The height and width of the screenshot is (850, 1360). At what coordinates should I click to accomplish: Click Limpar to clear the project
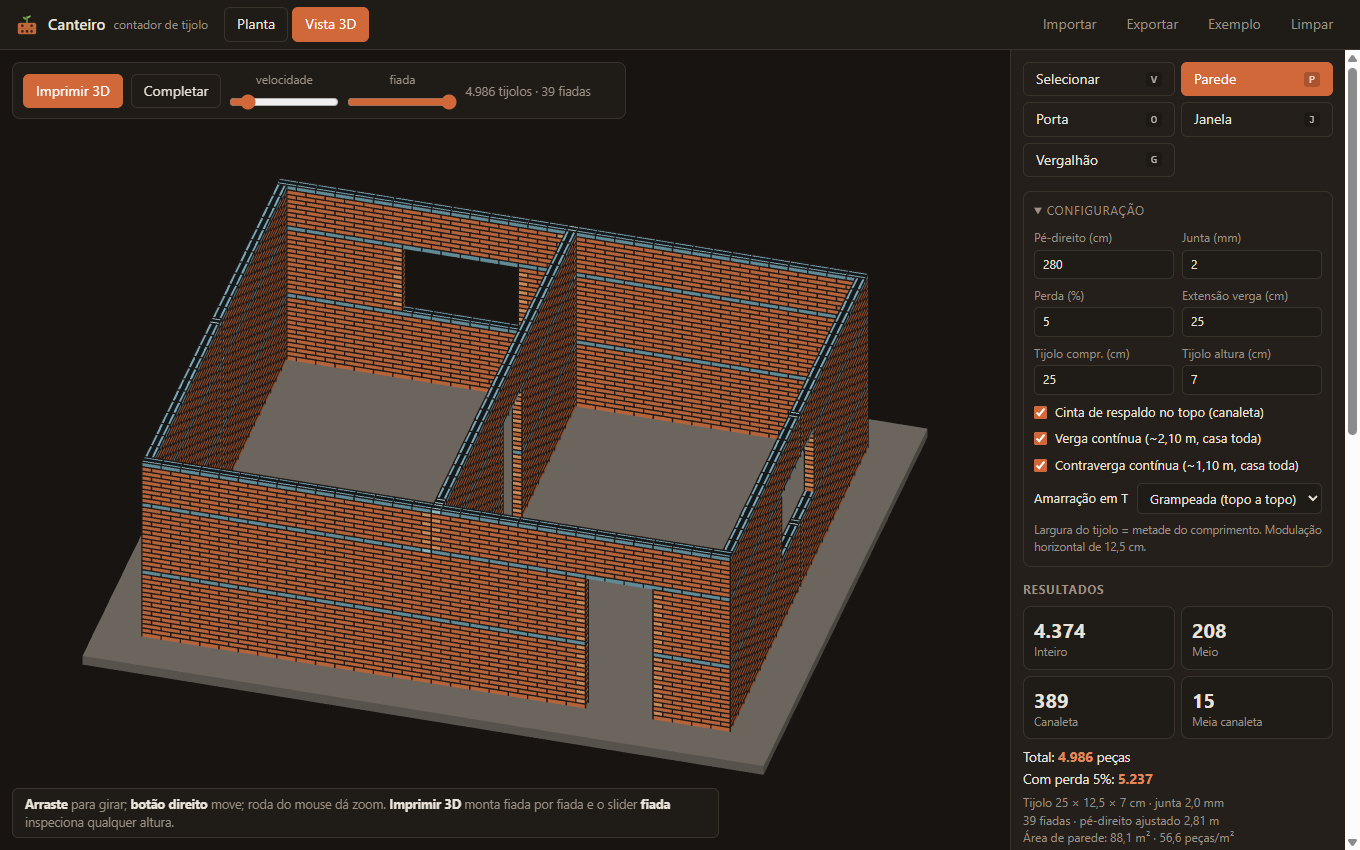click(1311, 25)
